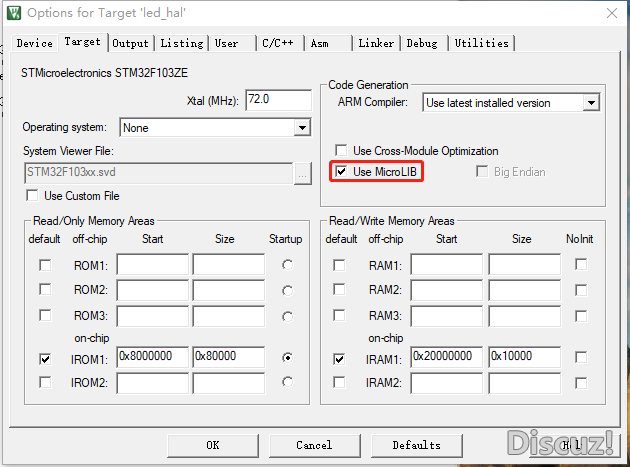Select the ROM2 Startup radio button
The image size is (630, 467).
[287, 291]
